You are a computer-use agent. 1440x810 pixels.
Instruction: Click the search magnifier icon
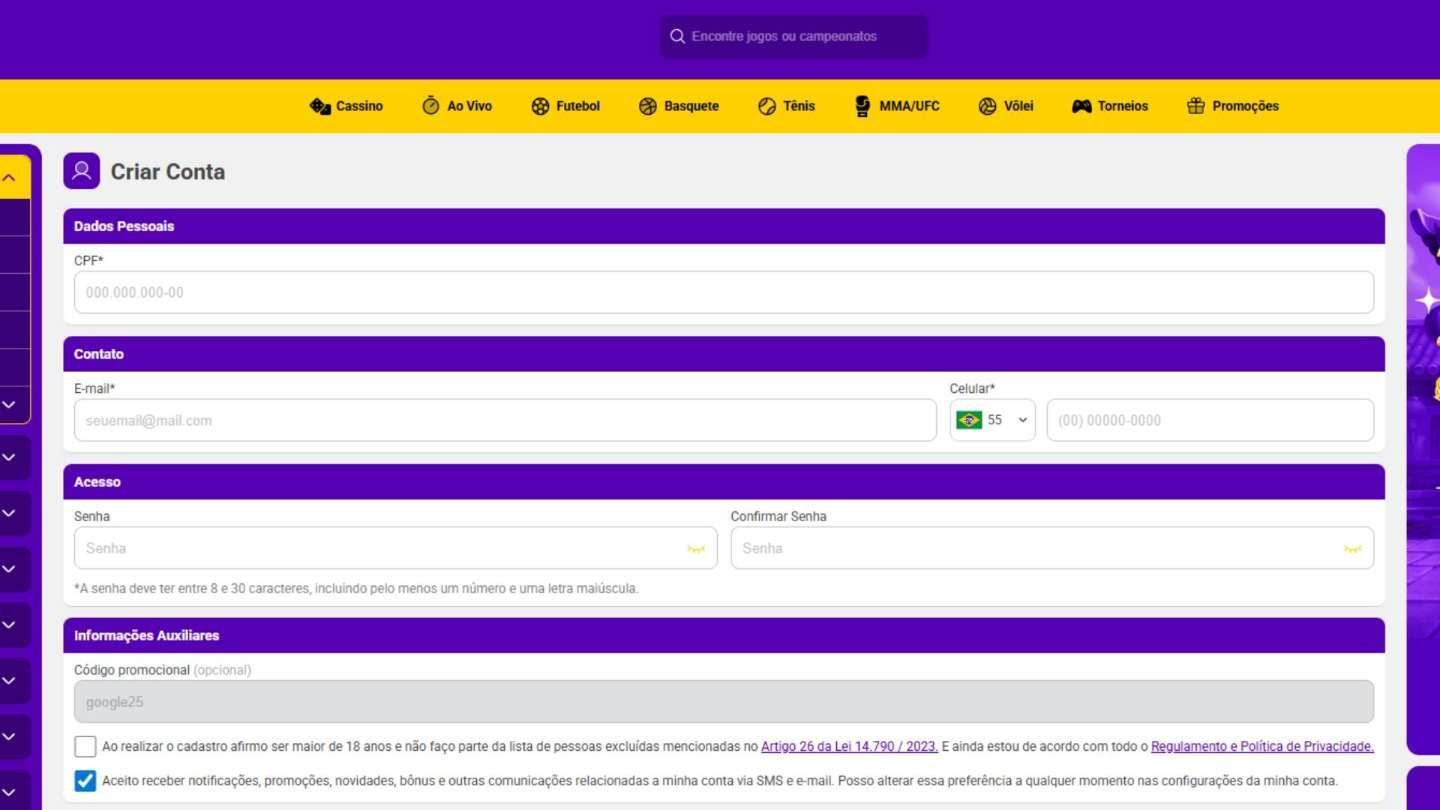pos(678,36)
